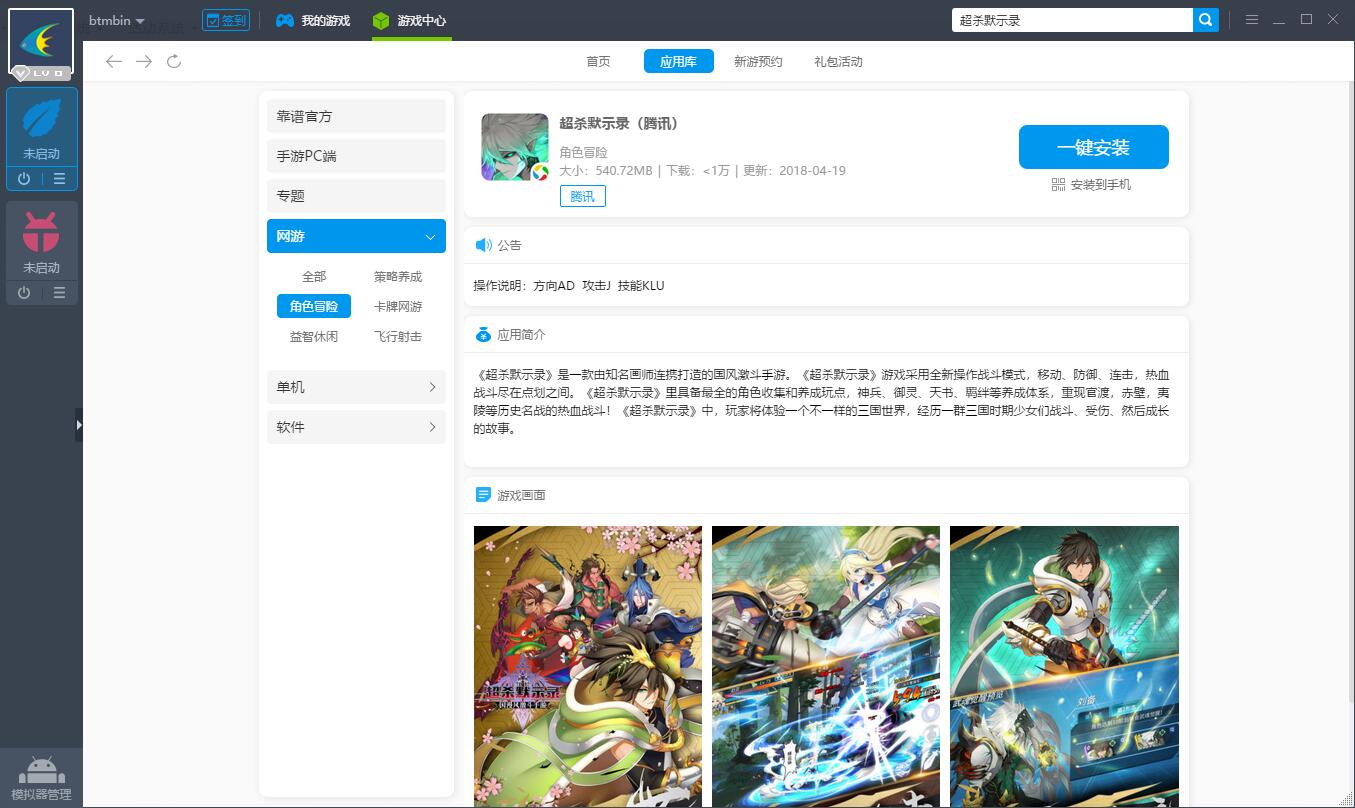
Task: Select the blue leaf emulator instance
Action: pyautogui.click(x=42, y=127)
